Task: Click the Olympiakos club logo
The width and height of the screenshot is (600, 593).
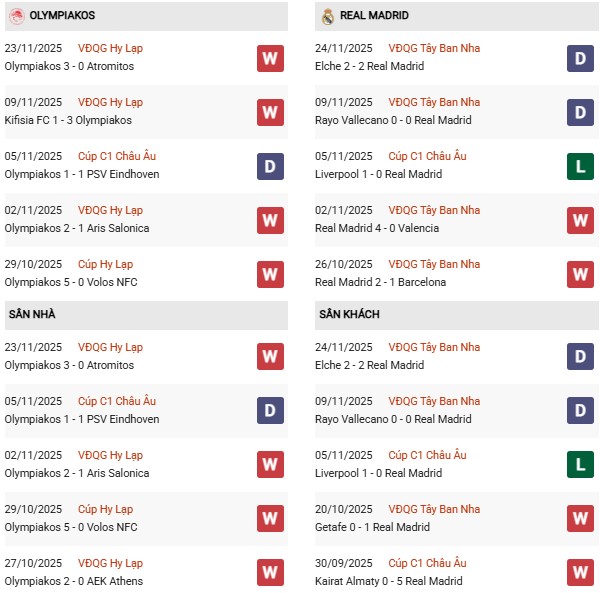Action: tap(16, 16)
